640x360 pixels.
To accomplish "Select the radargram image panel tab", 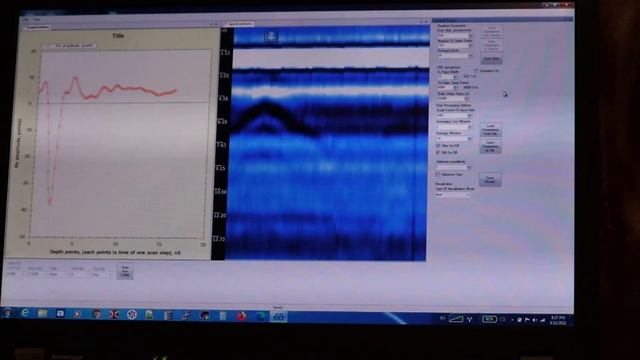I will point(240,24).
